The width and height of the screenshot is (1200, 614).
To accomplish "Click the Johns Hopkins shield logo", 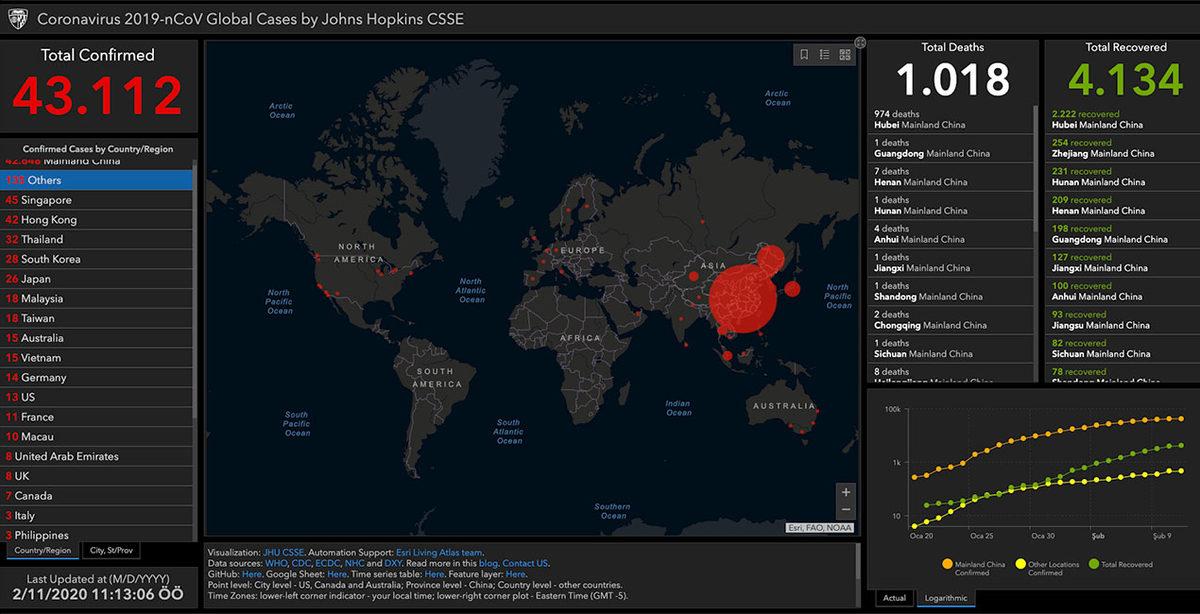I will tap(17, 19).
